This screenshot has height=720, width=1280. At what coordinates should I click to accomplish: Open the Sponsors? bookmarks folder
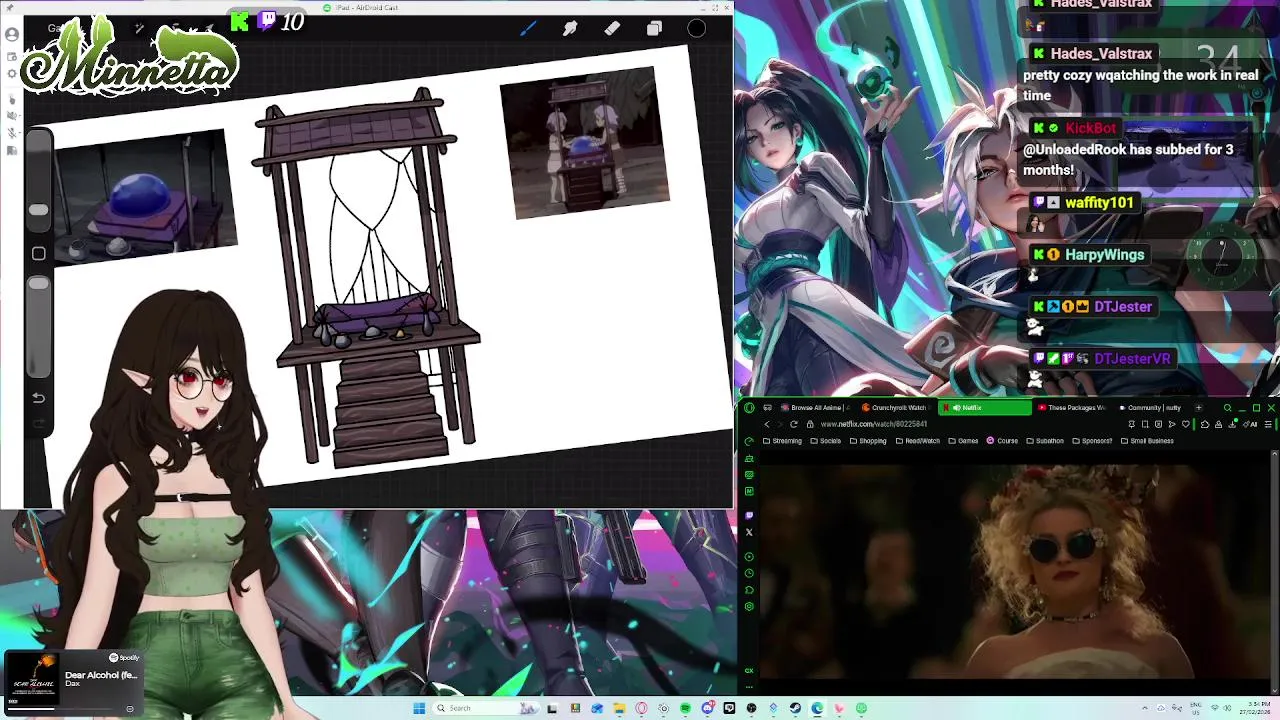tap(1092, 441)
